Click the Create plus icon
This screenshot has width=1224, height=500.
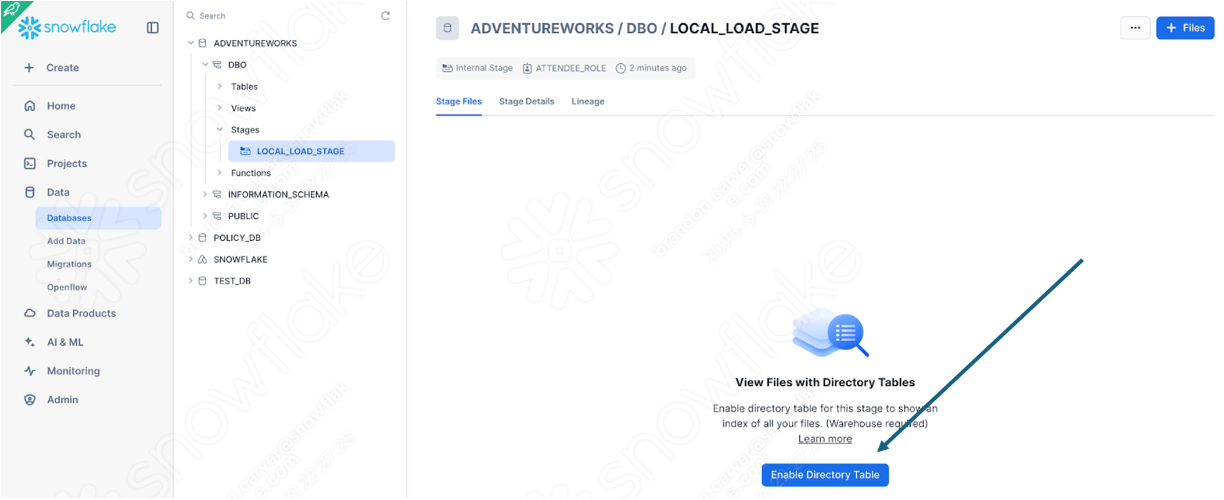point(29,68)
